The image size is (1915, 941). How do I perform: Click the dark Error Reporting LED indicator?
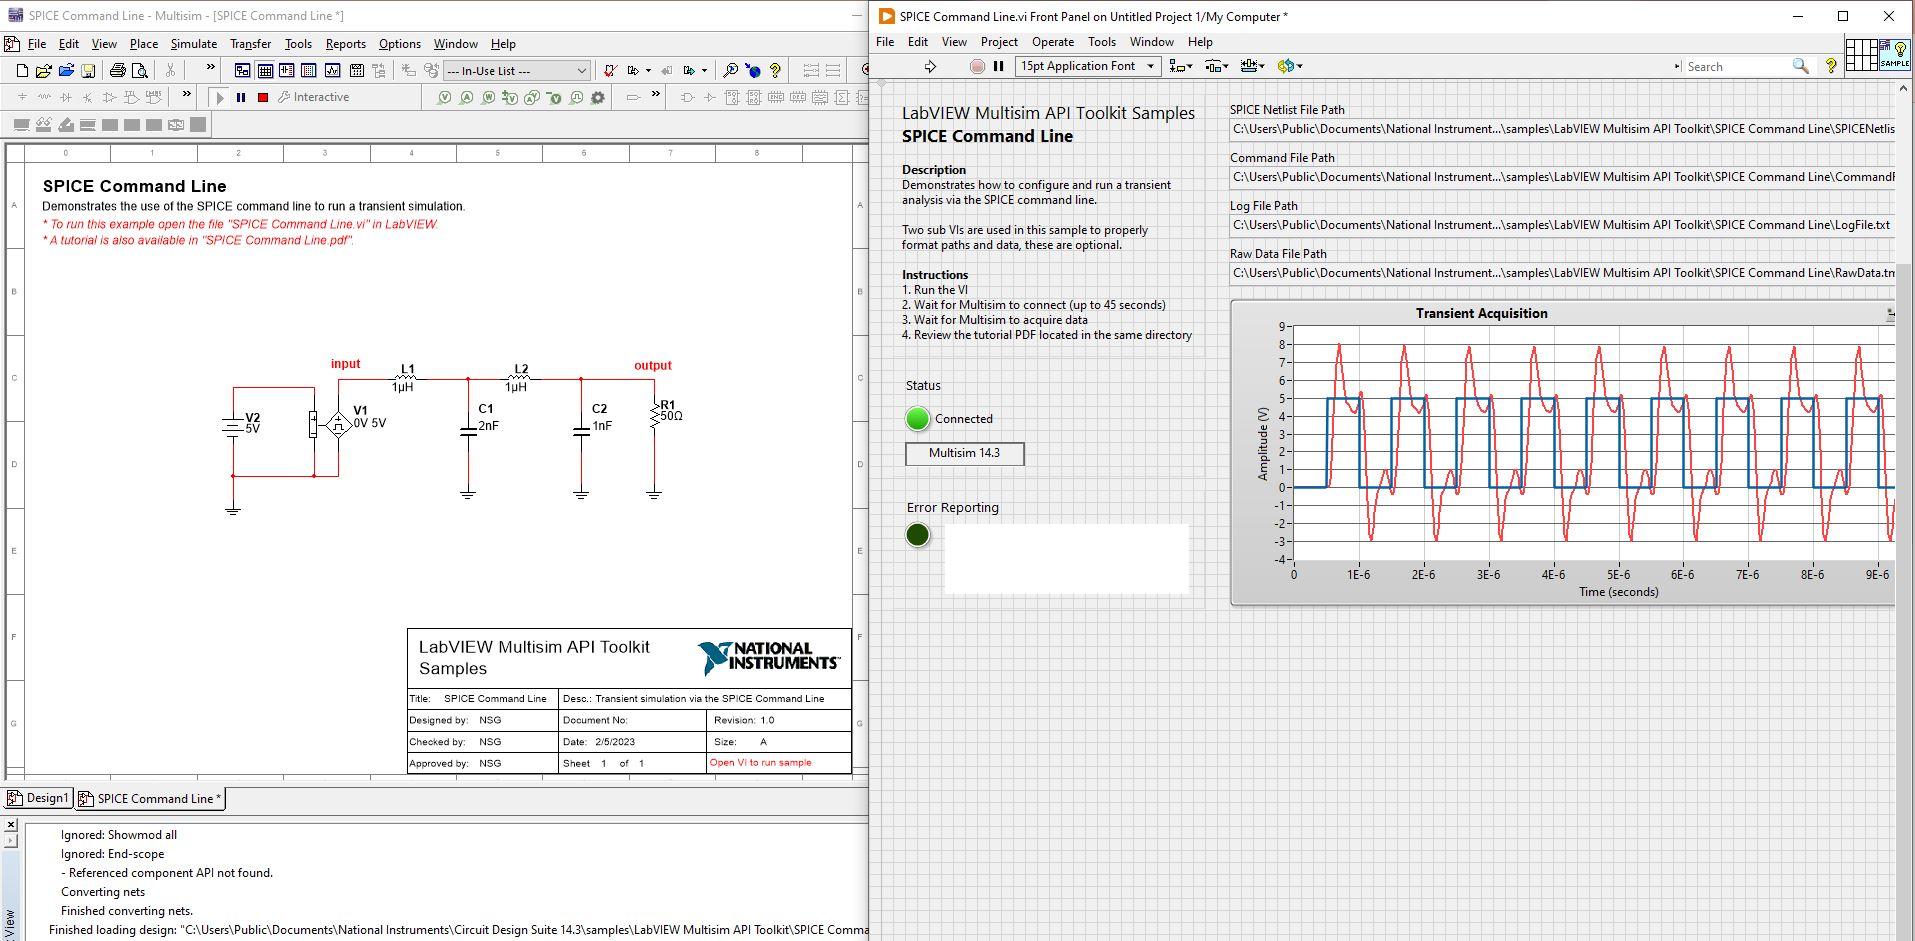tap(917, 535)
